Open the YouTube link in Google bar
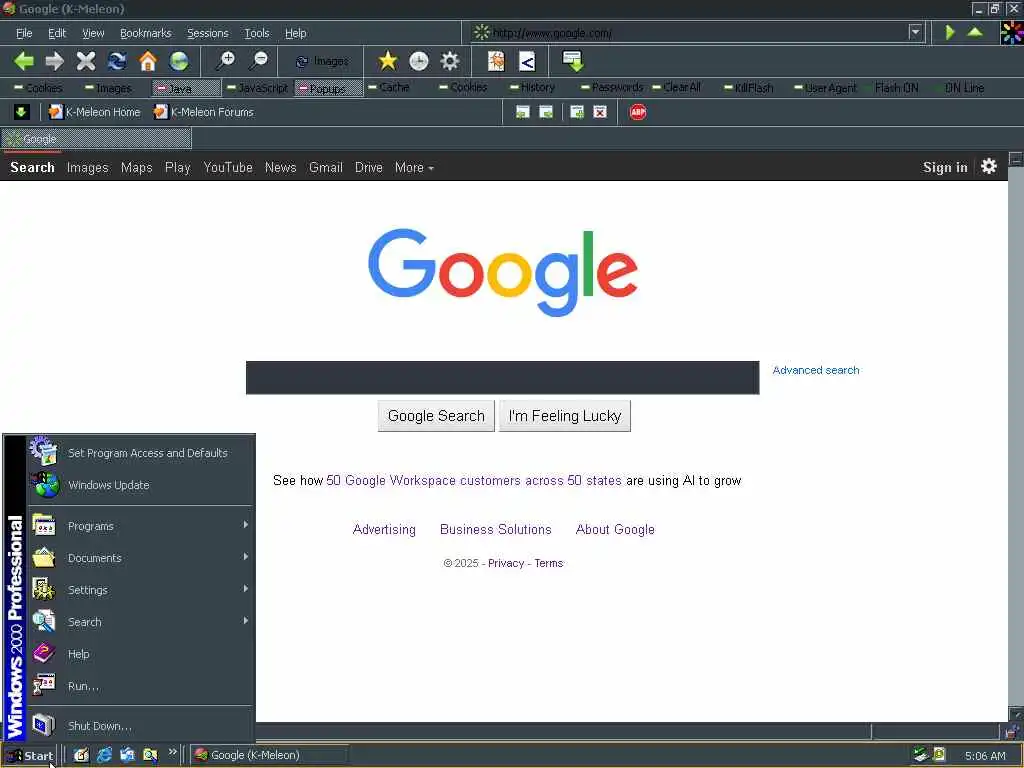1024x768 pixels. tap(228, 168)
